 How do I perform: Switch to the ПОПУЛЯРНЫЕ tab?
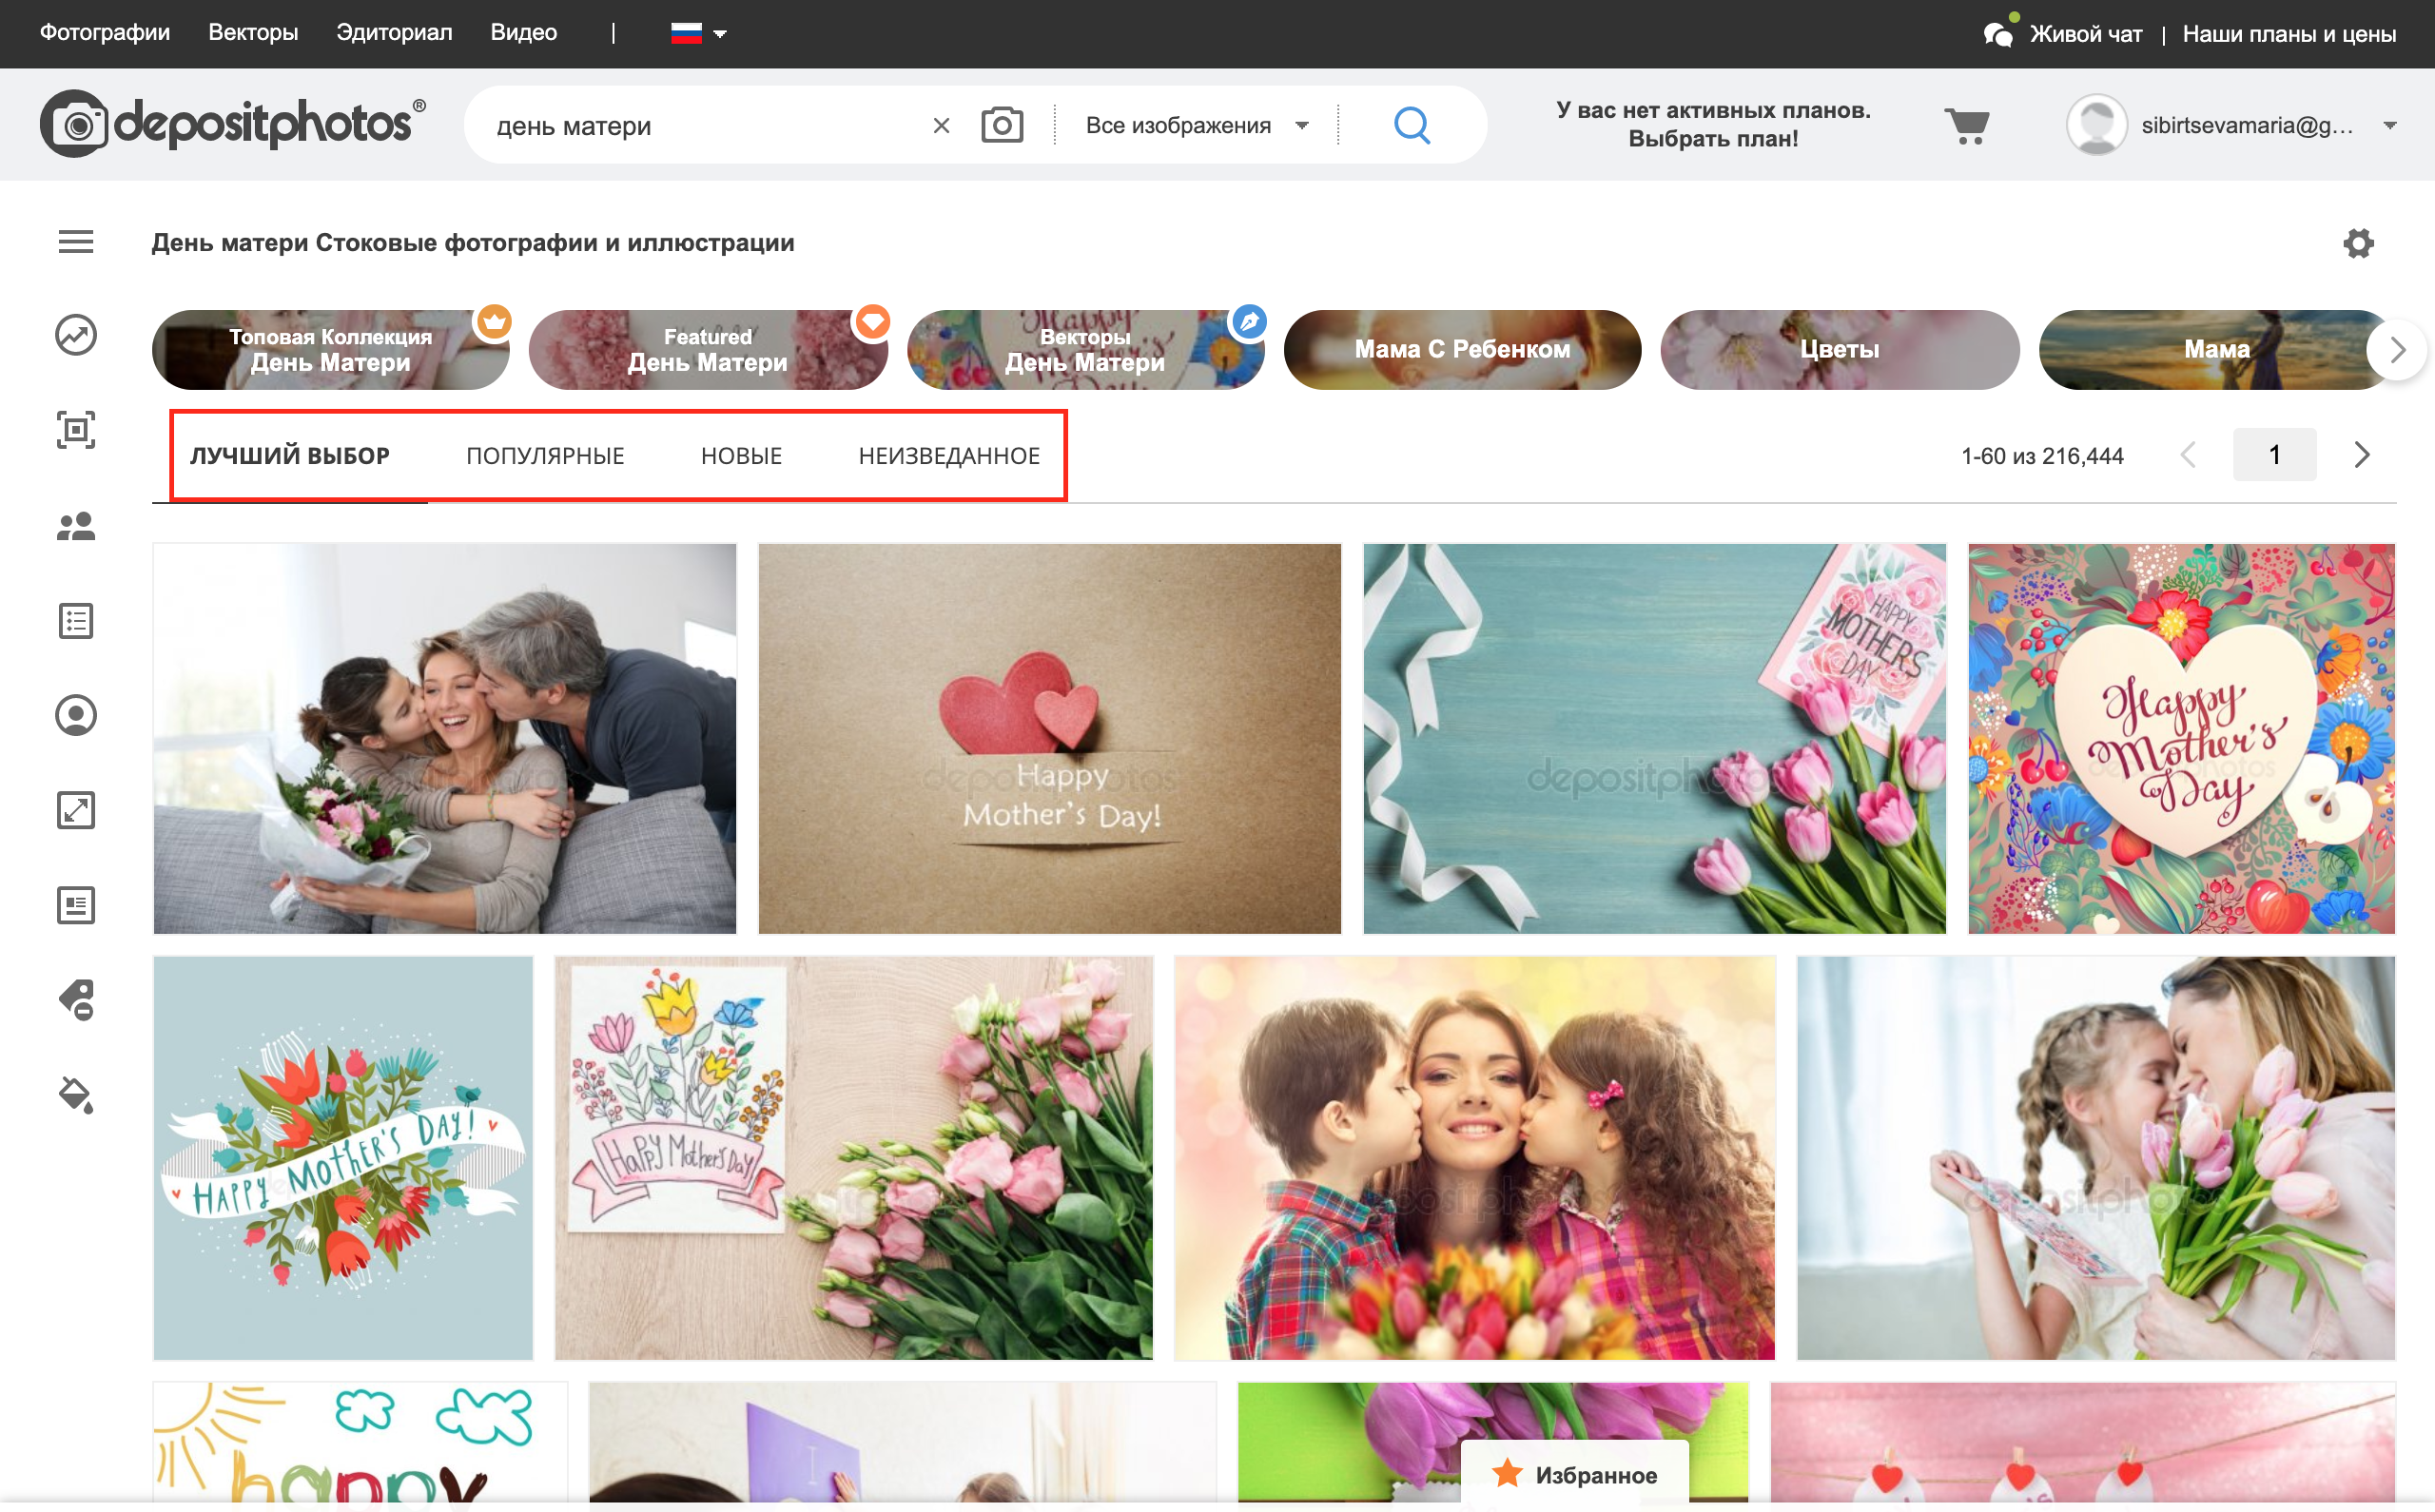[x=545, y=456]
